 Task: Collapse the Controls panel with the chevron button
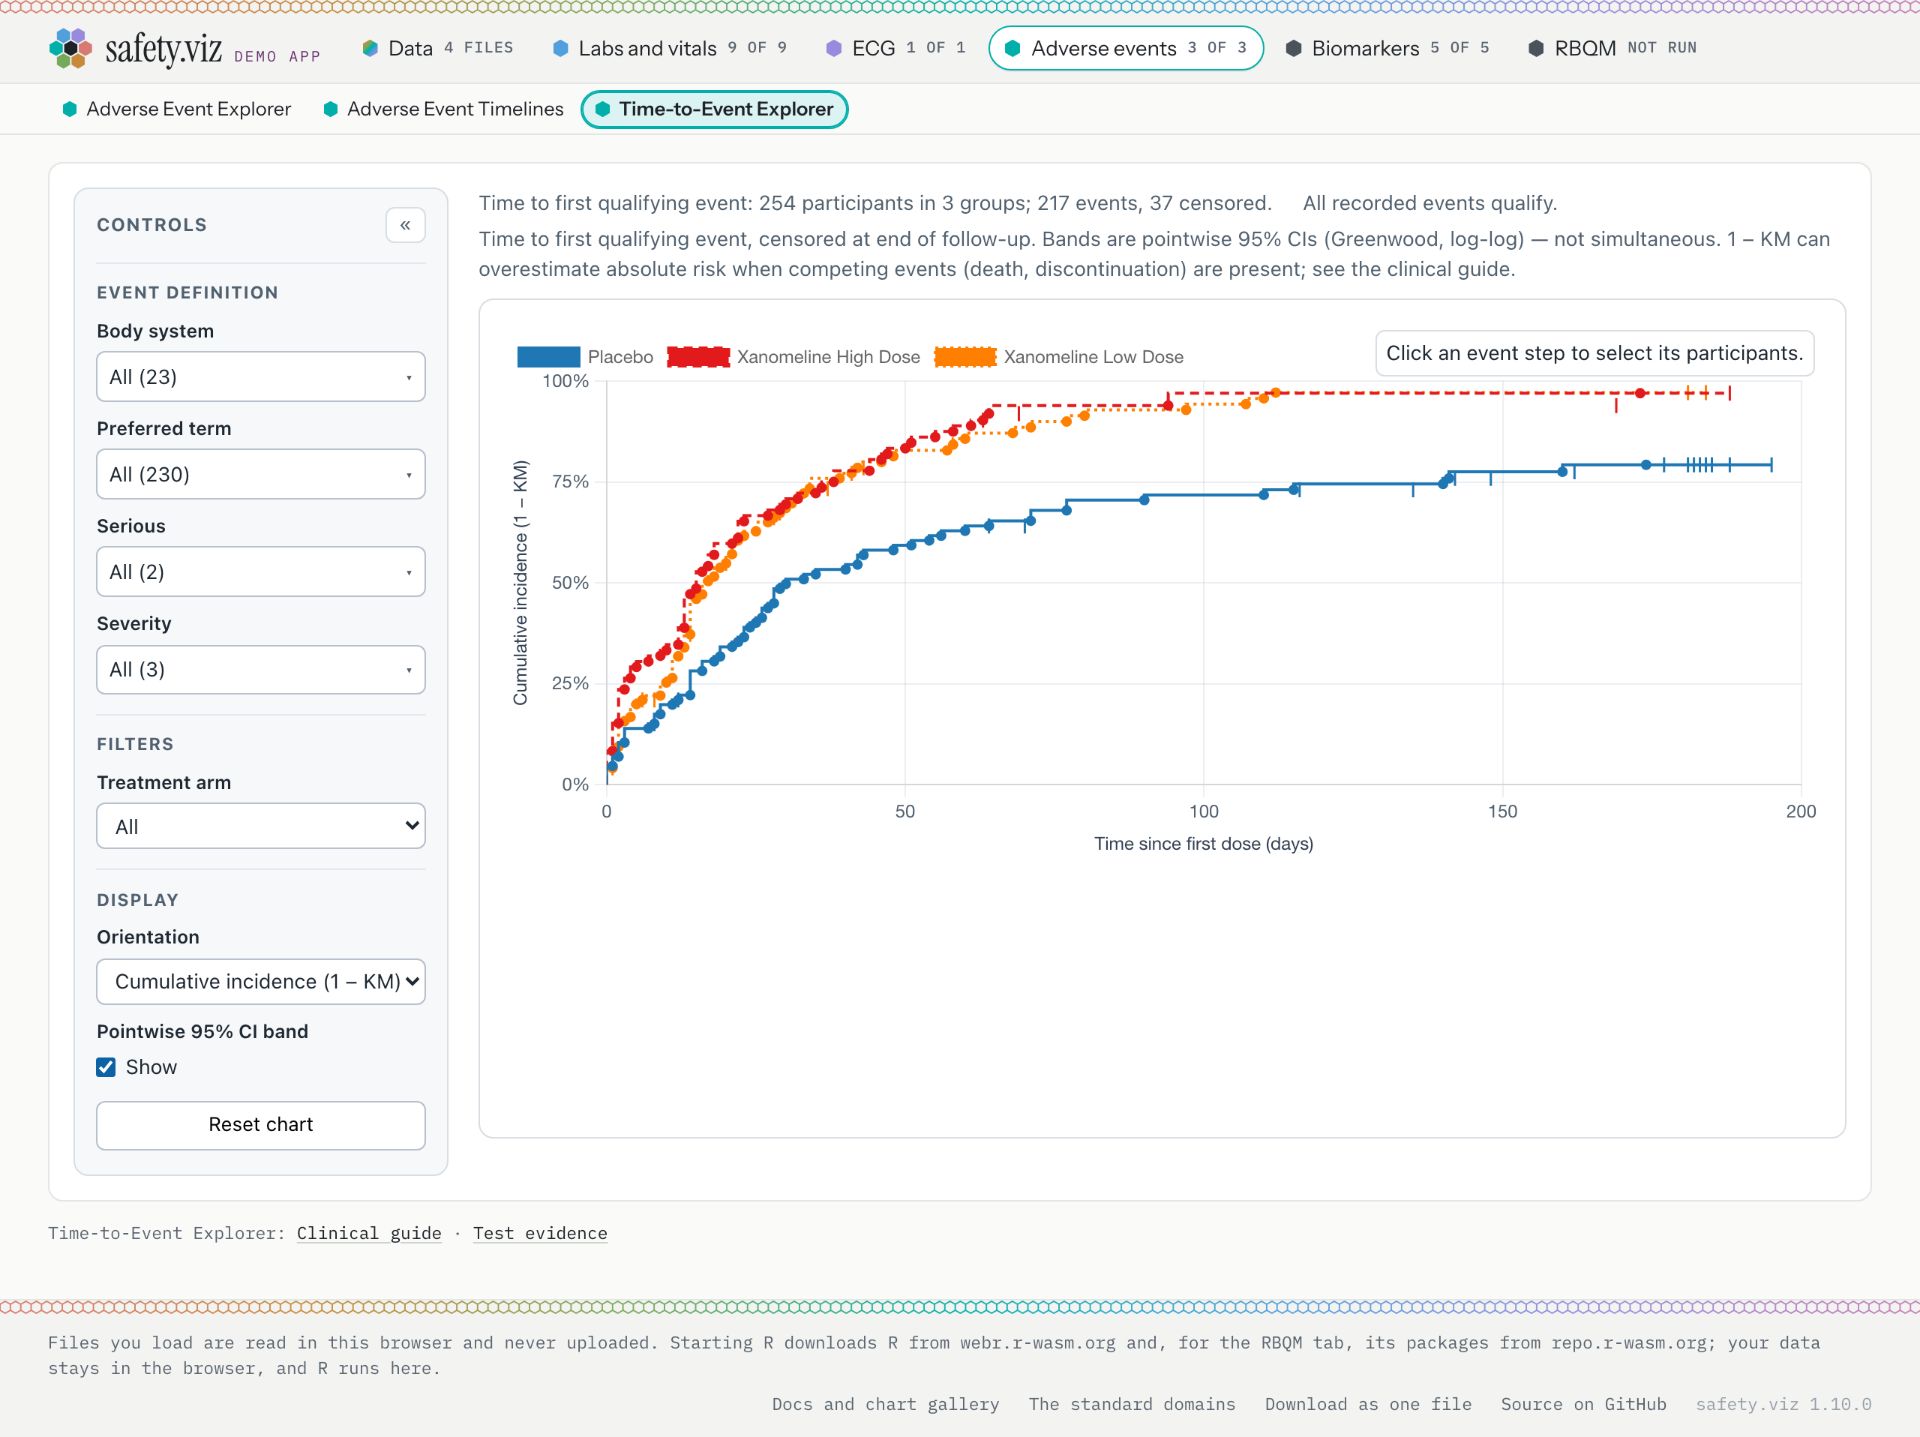click(405, 225)
